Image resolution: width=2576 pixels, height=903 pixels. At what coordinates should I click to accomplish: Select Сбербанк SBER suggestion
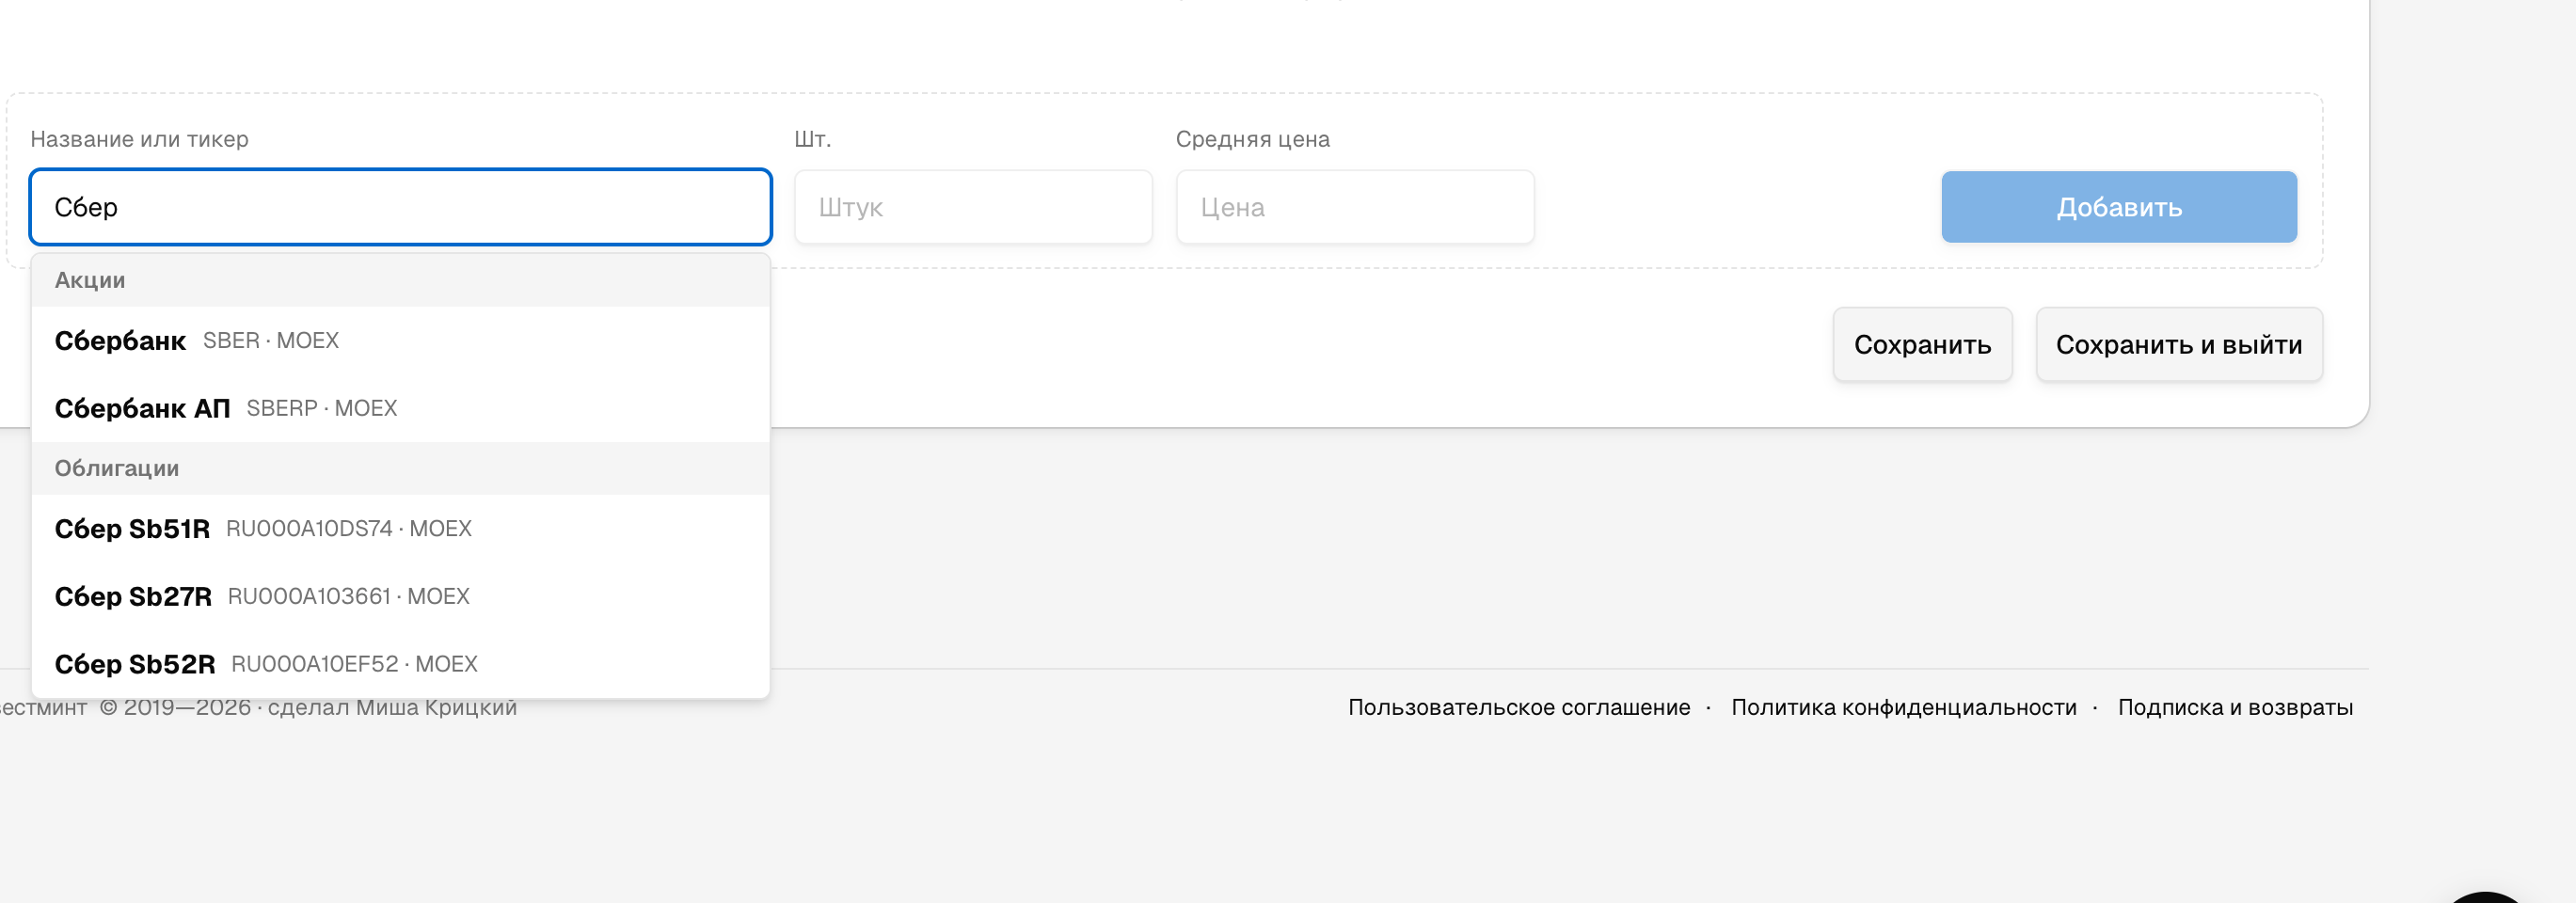[x=400, y=340]
